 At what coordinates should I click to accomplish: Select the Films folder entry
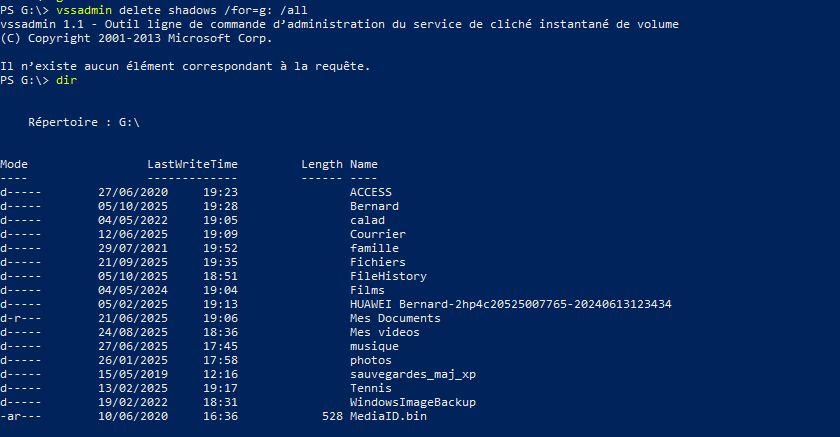pos(367,290)
